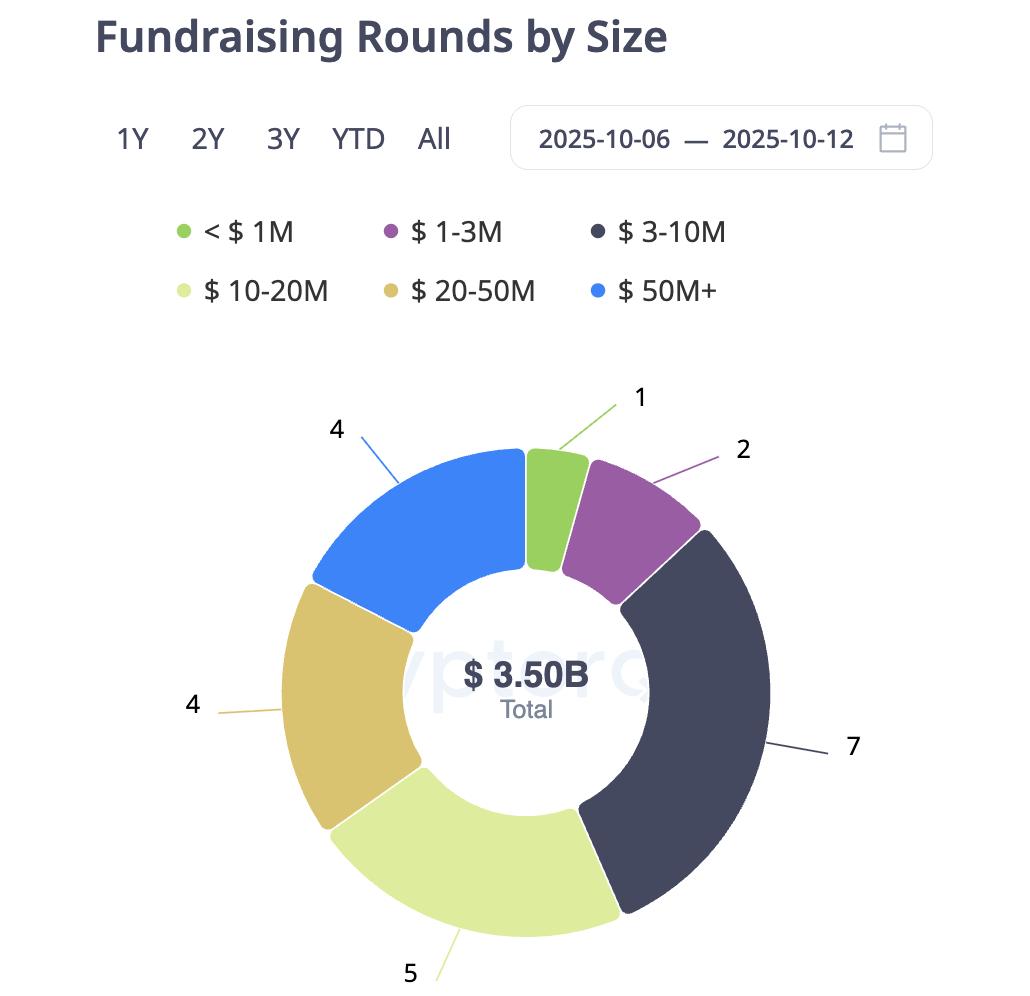1030x996 pixels.
Task: Choose the YTD range option
Action: (x=358, y=139)
